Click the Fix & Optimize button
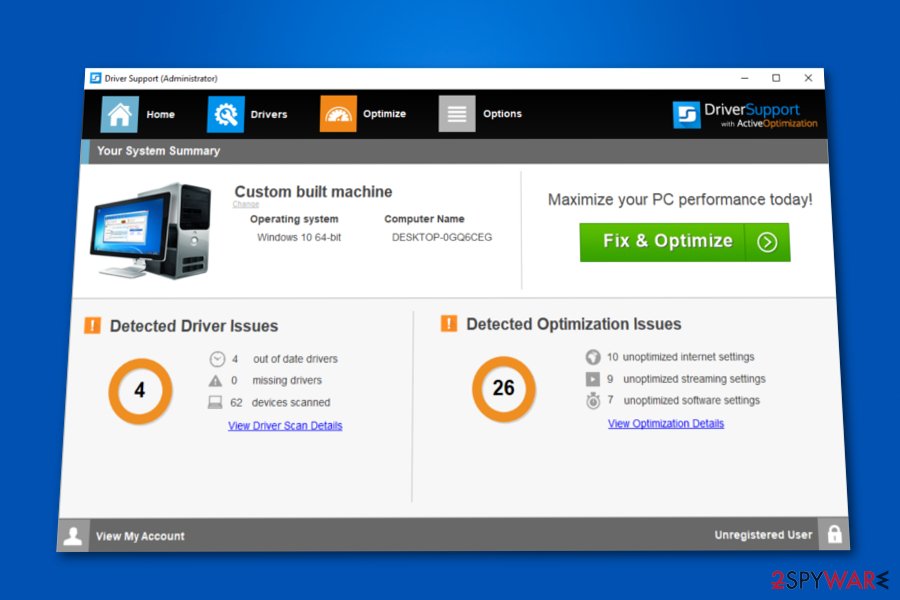Viewport: 900px width, 600px height. [685, 242]
